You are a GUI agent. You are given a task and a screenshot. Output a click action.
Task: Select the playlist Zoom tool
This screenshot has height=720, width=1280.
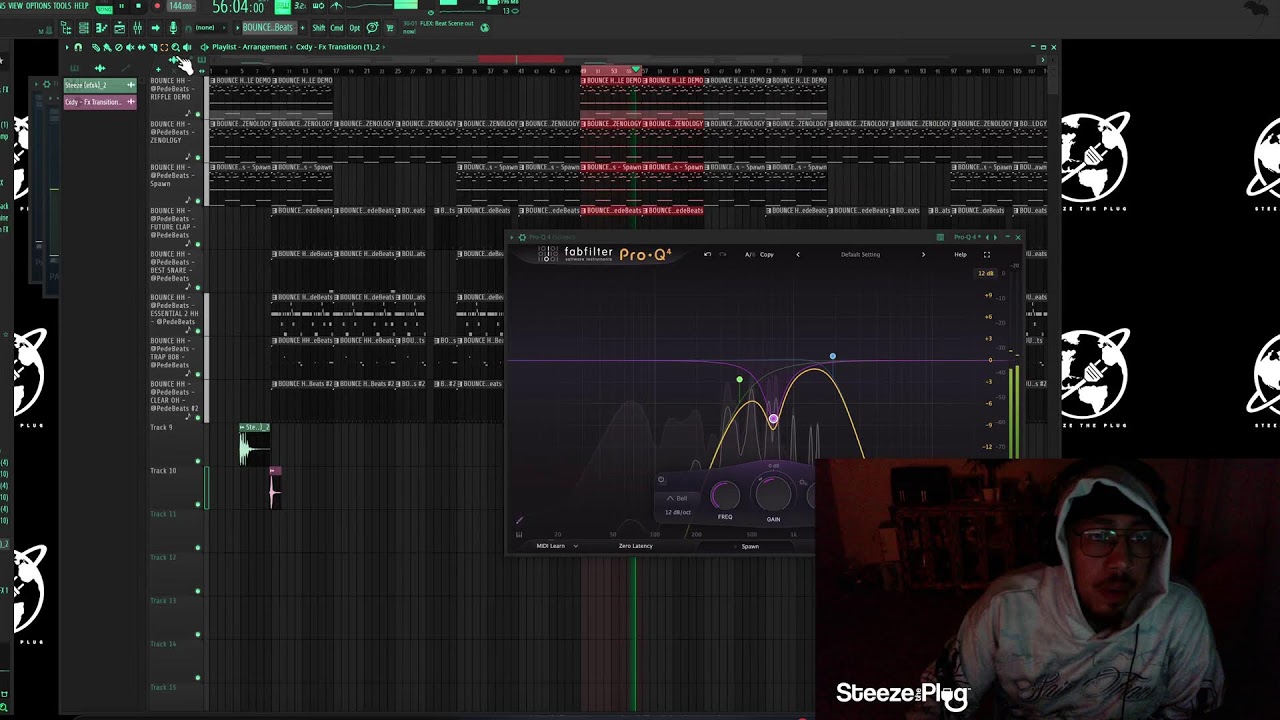[176, 47]
